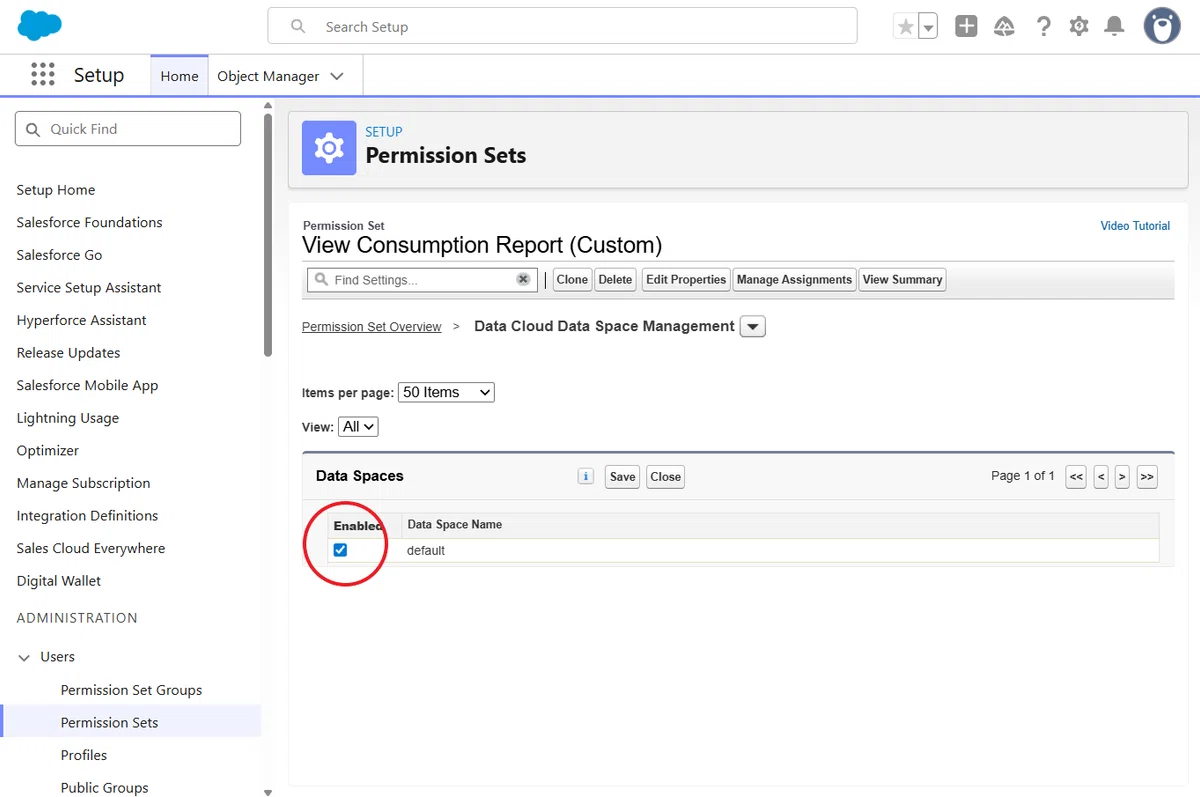Select Permission Sets in the sidebar

click(x=109, y=722)
